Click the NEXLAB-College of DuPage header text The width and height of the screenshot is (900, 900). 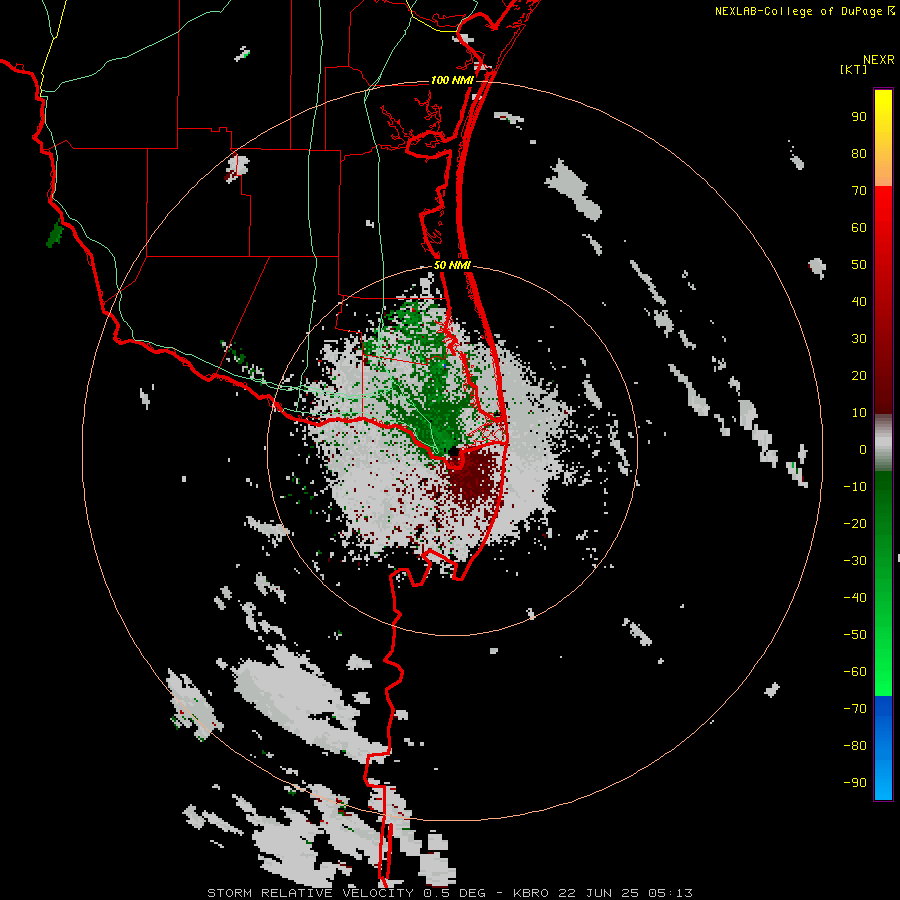[x=804, y=11]
